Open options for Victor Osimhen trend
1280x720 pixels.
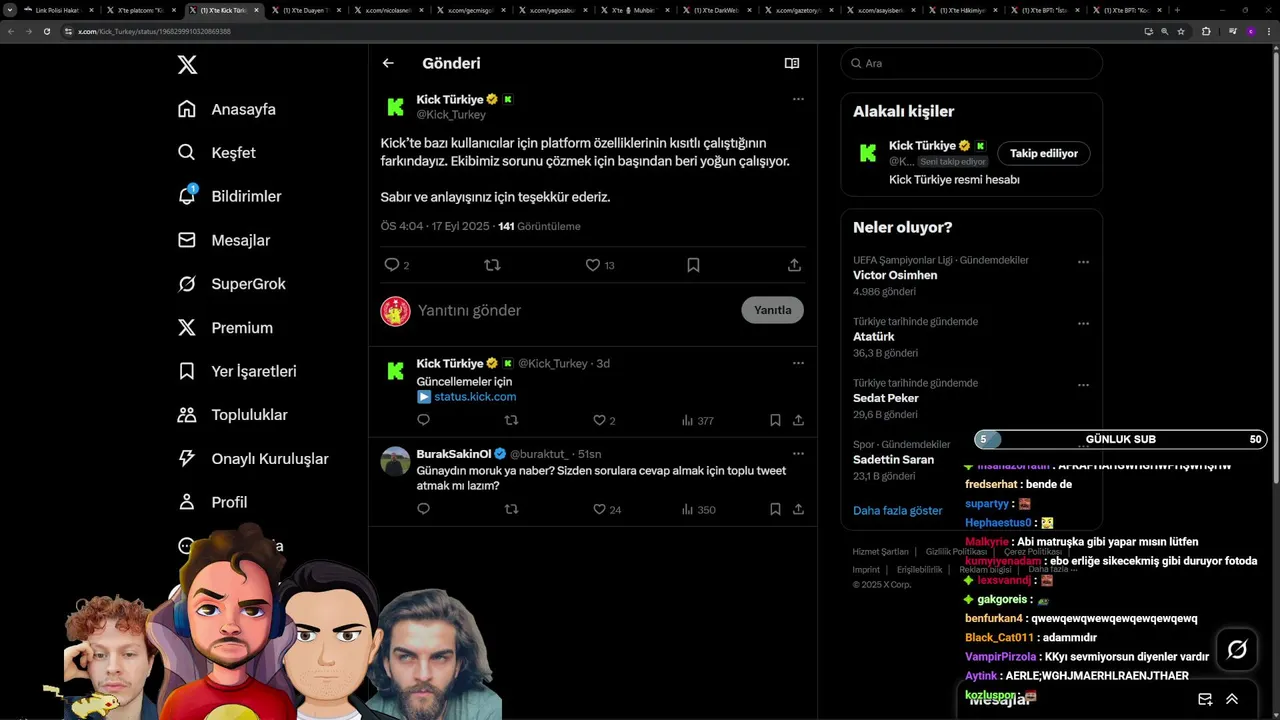point(1083,262)
